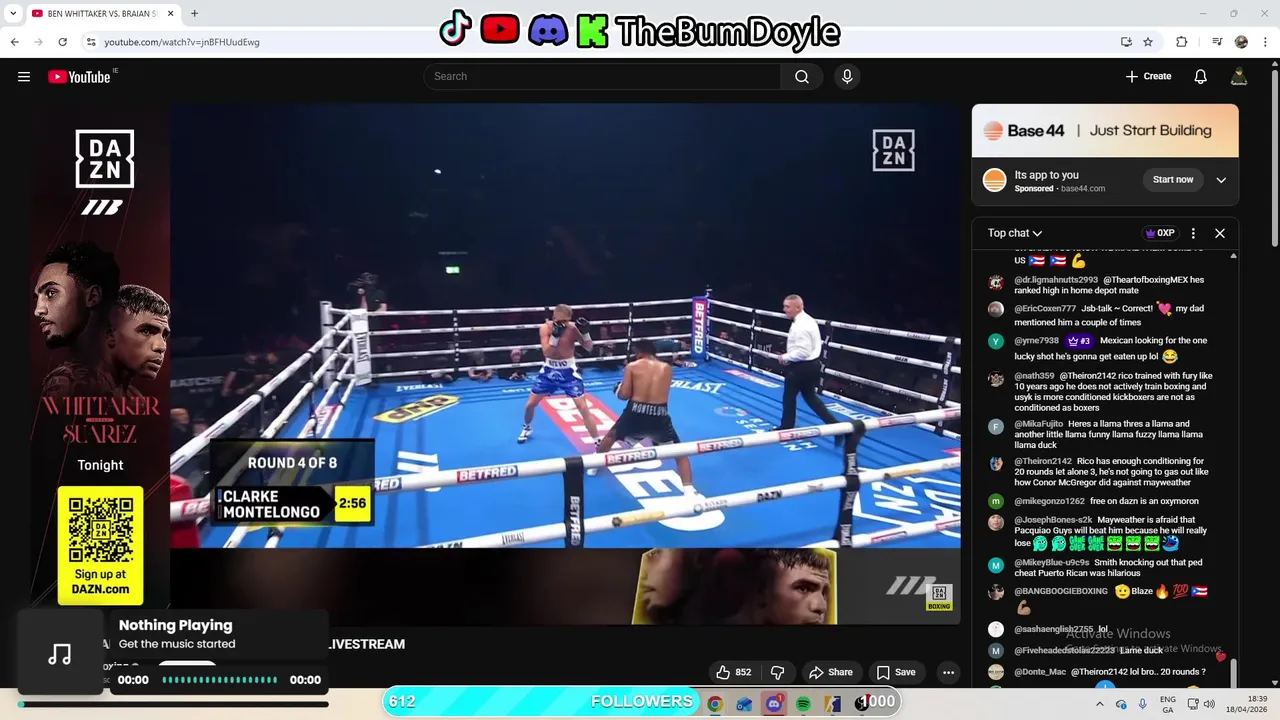Install app from address bar icon
Screen dimensions: 1280x720
pos(1126,42)
